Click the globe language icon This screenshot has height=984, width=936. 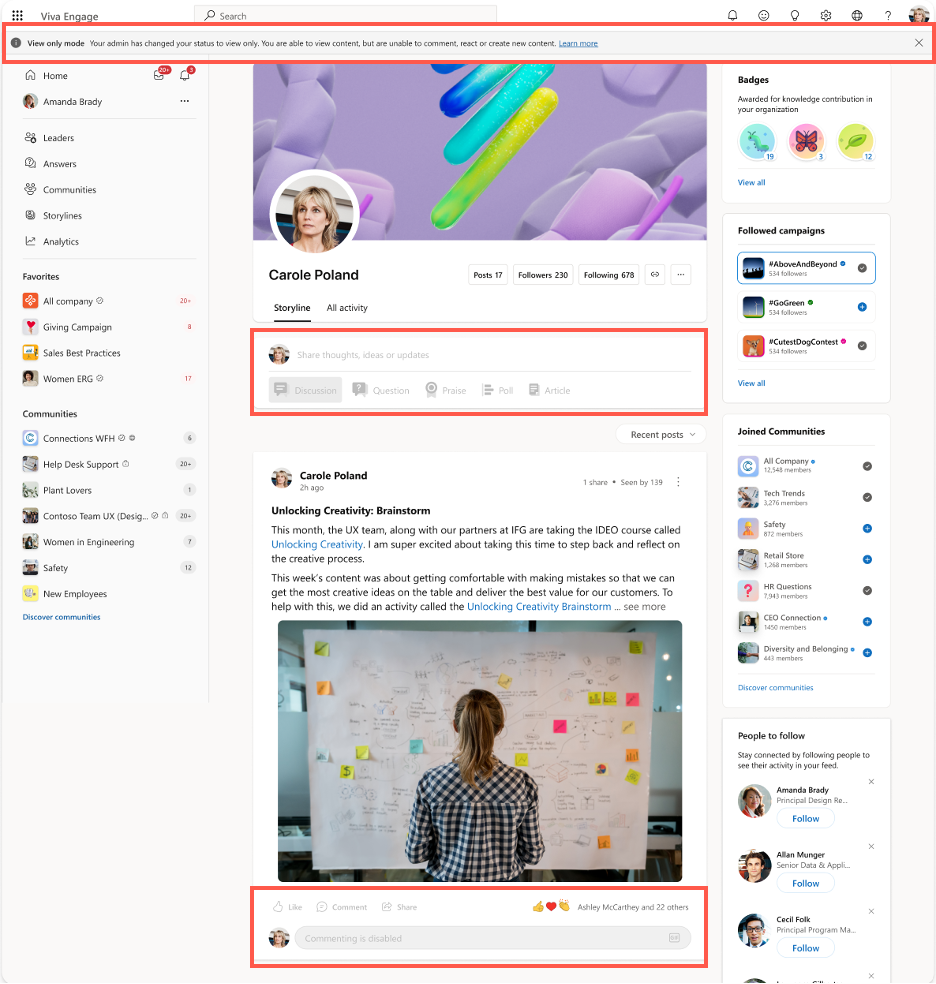pos(857,16)
